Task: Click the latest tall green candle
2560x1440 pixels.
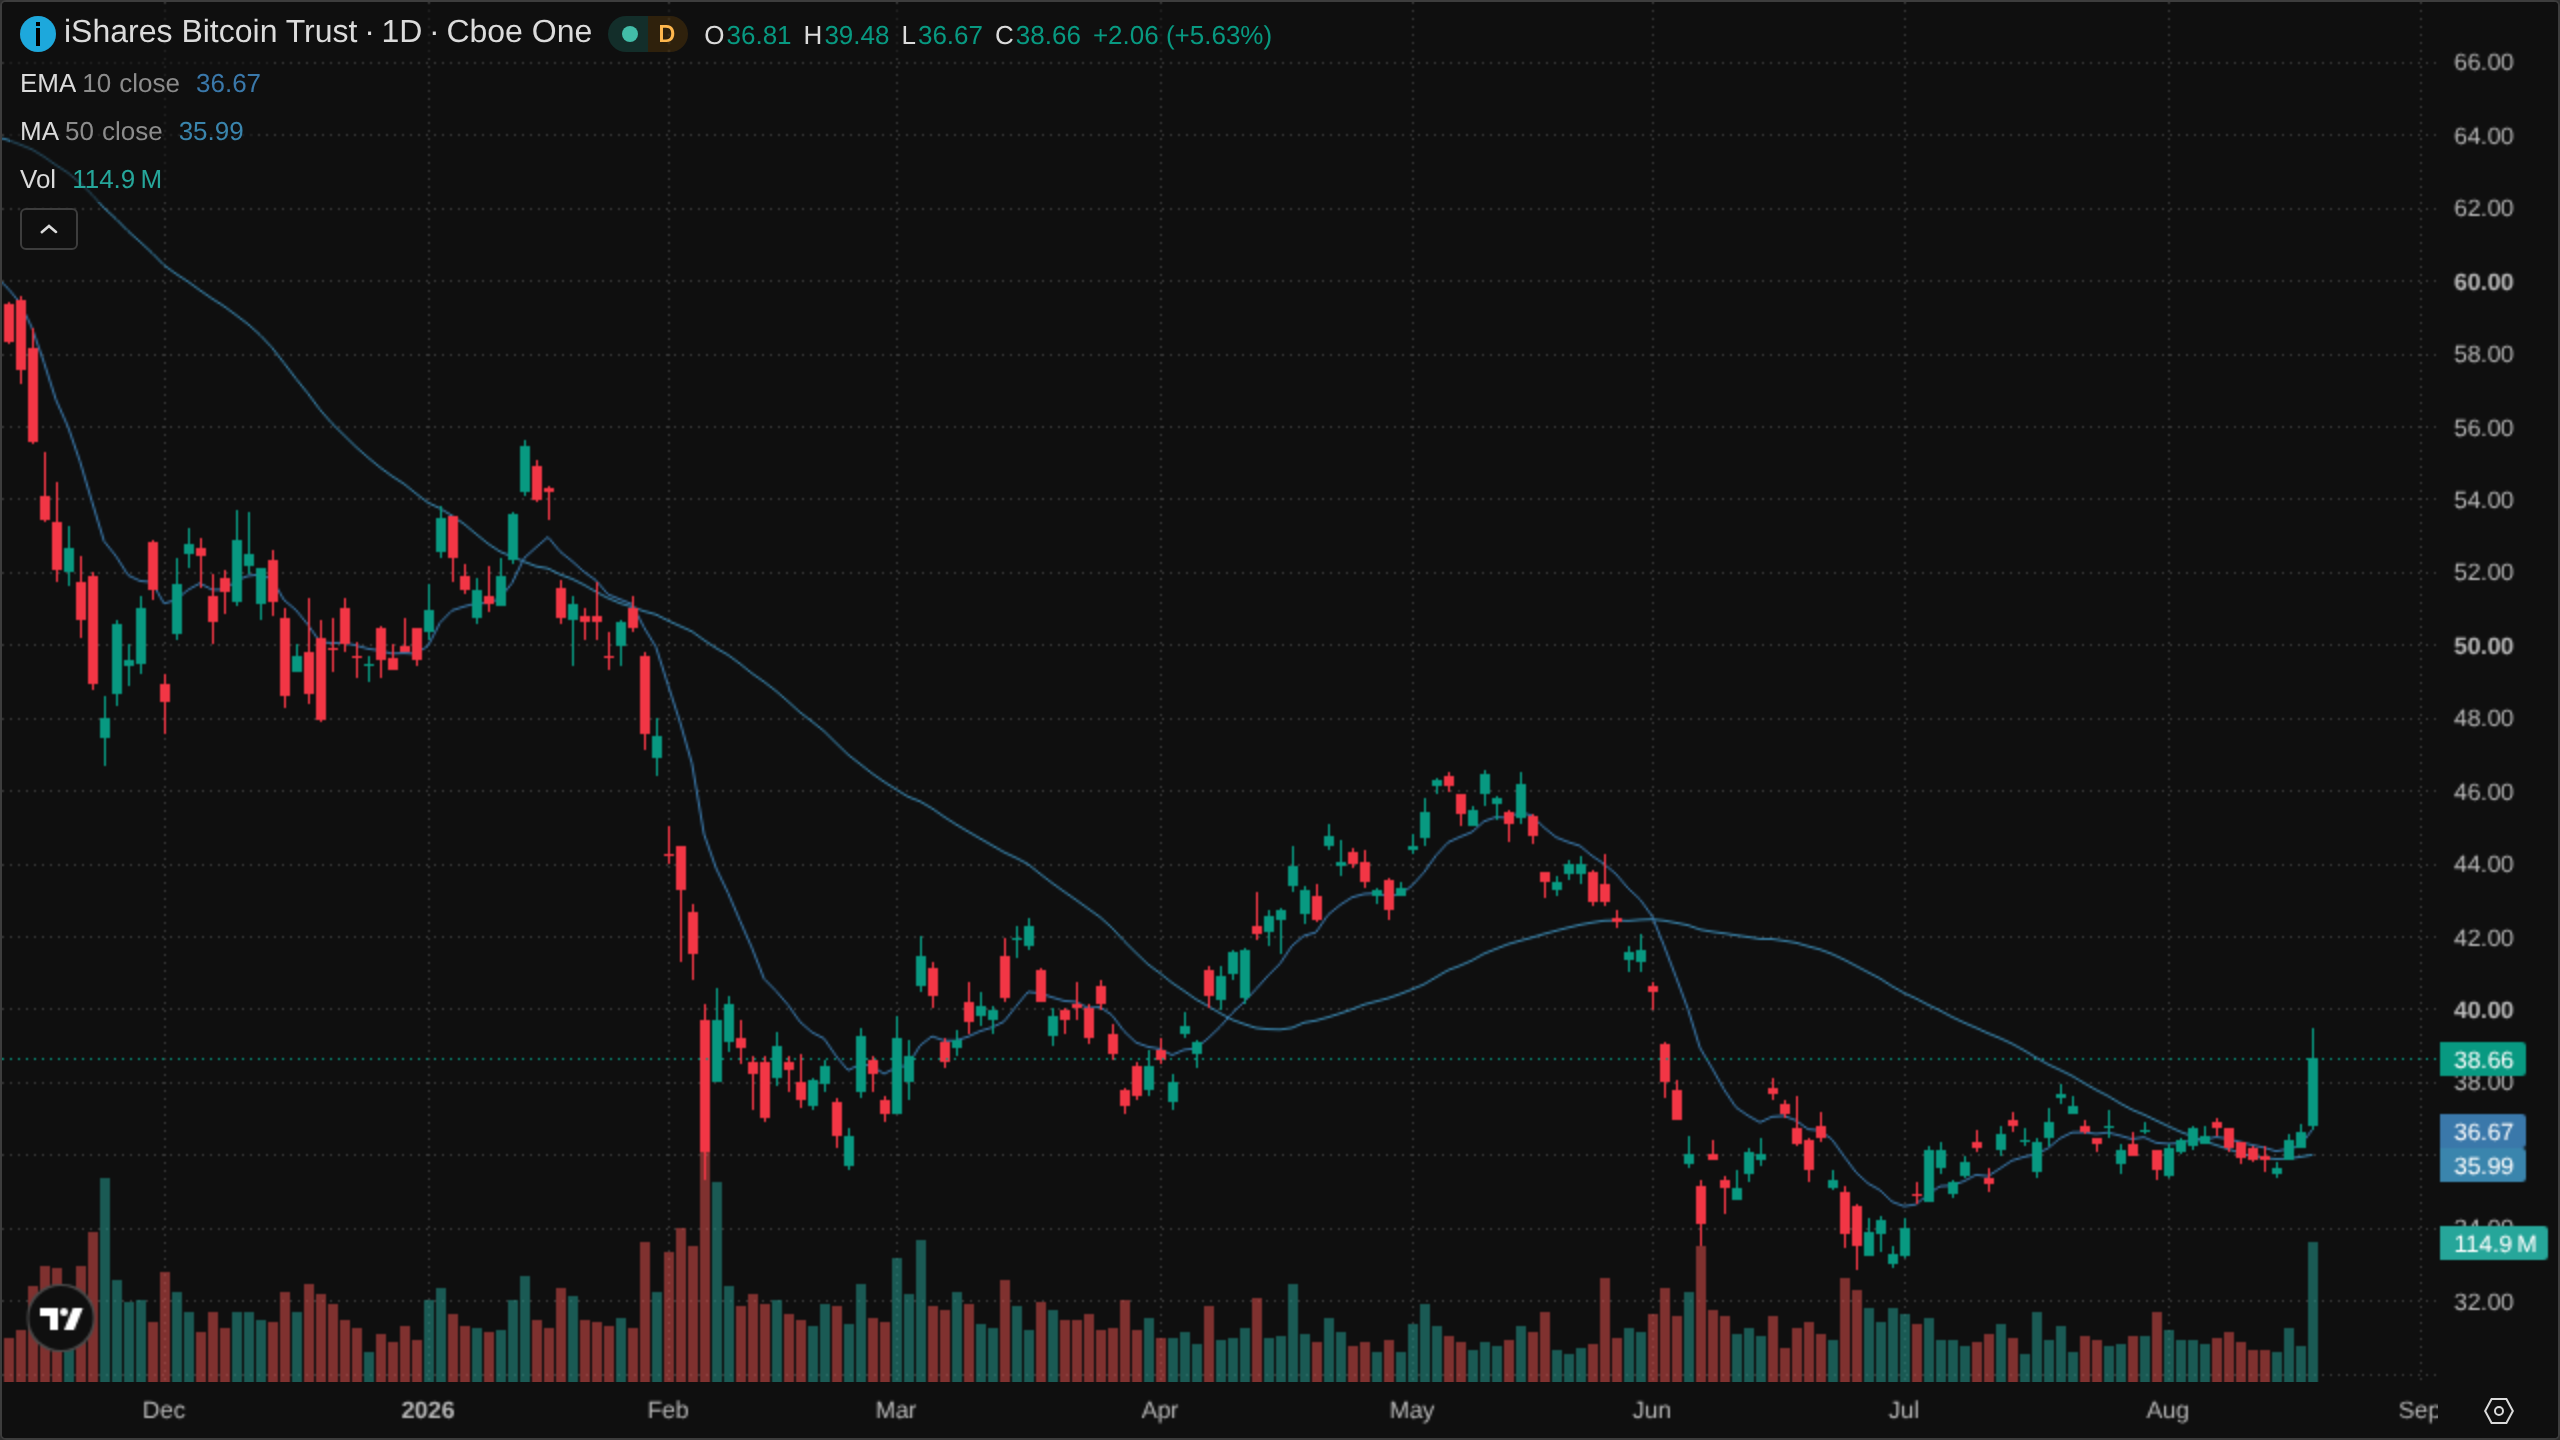Action: [x=2313, y=1092]
